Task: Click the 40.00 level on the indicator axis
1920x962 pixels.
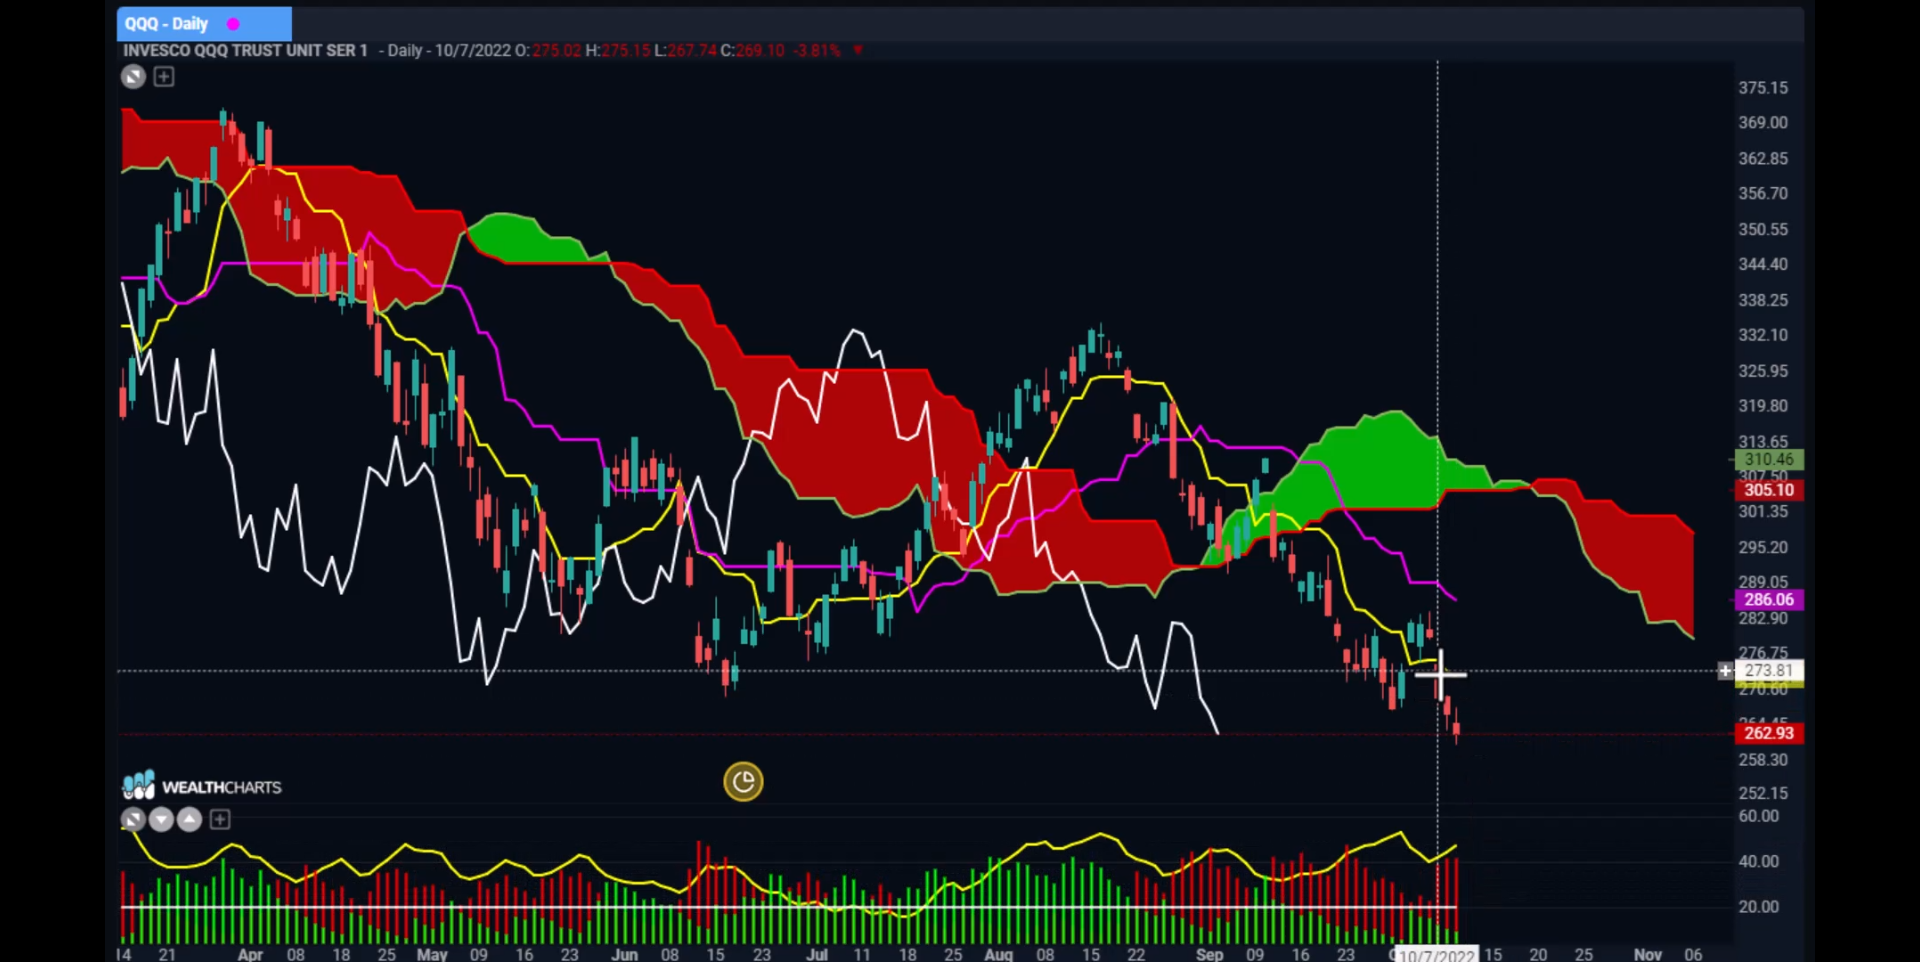Action: (1758, 861)
